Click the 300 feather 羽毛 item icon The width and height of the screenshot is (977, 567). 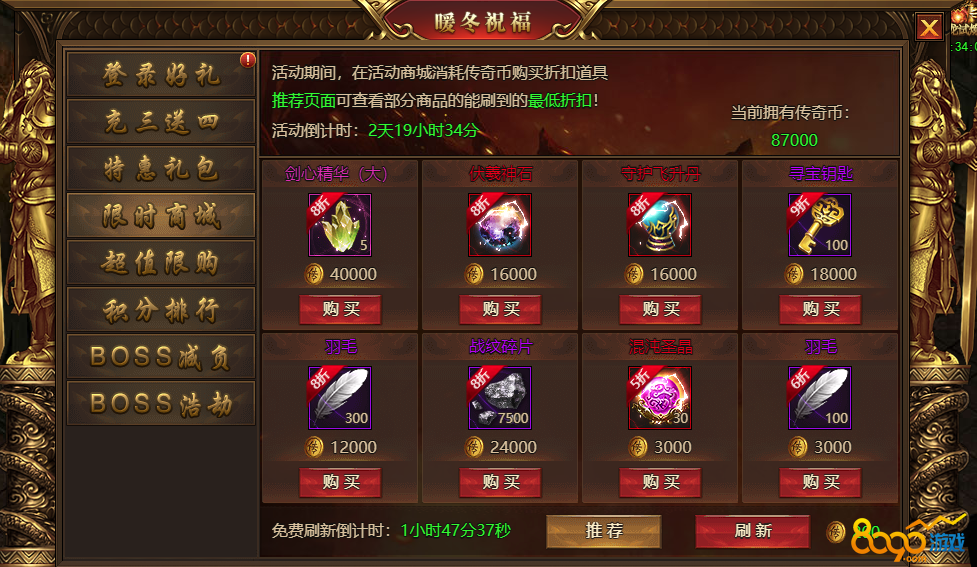click(340, 398)
